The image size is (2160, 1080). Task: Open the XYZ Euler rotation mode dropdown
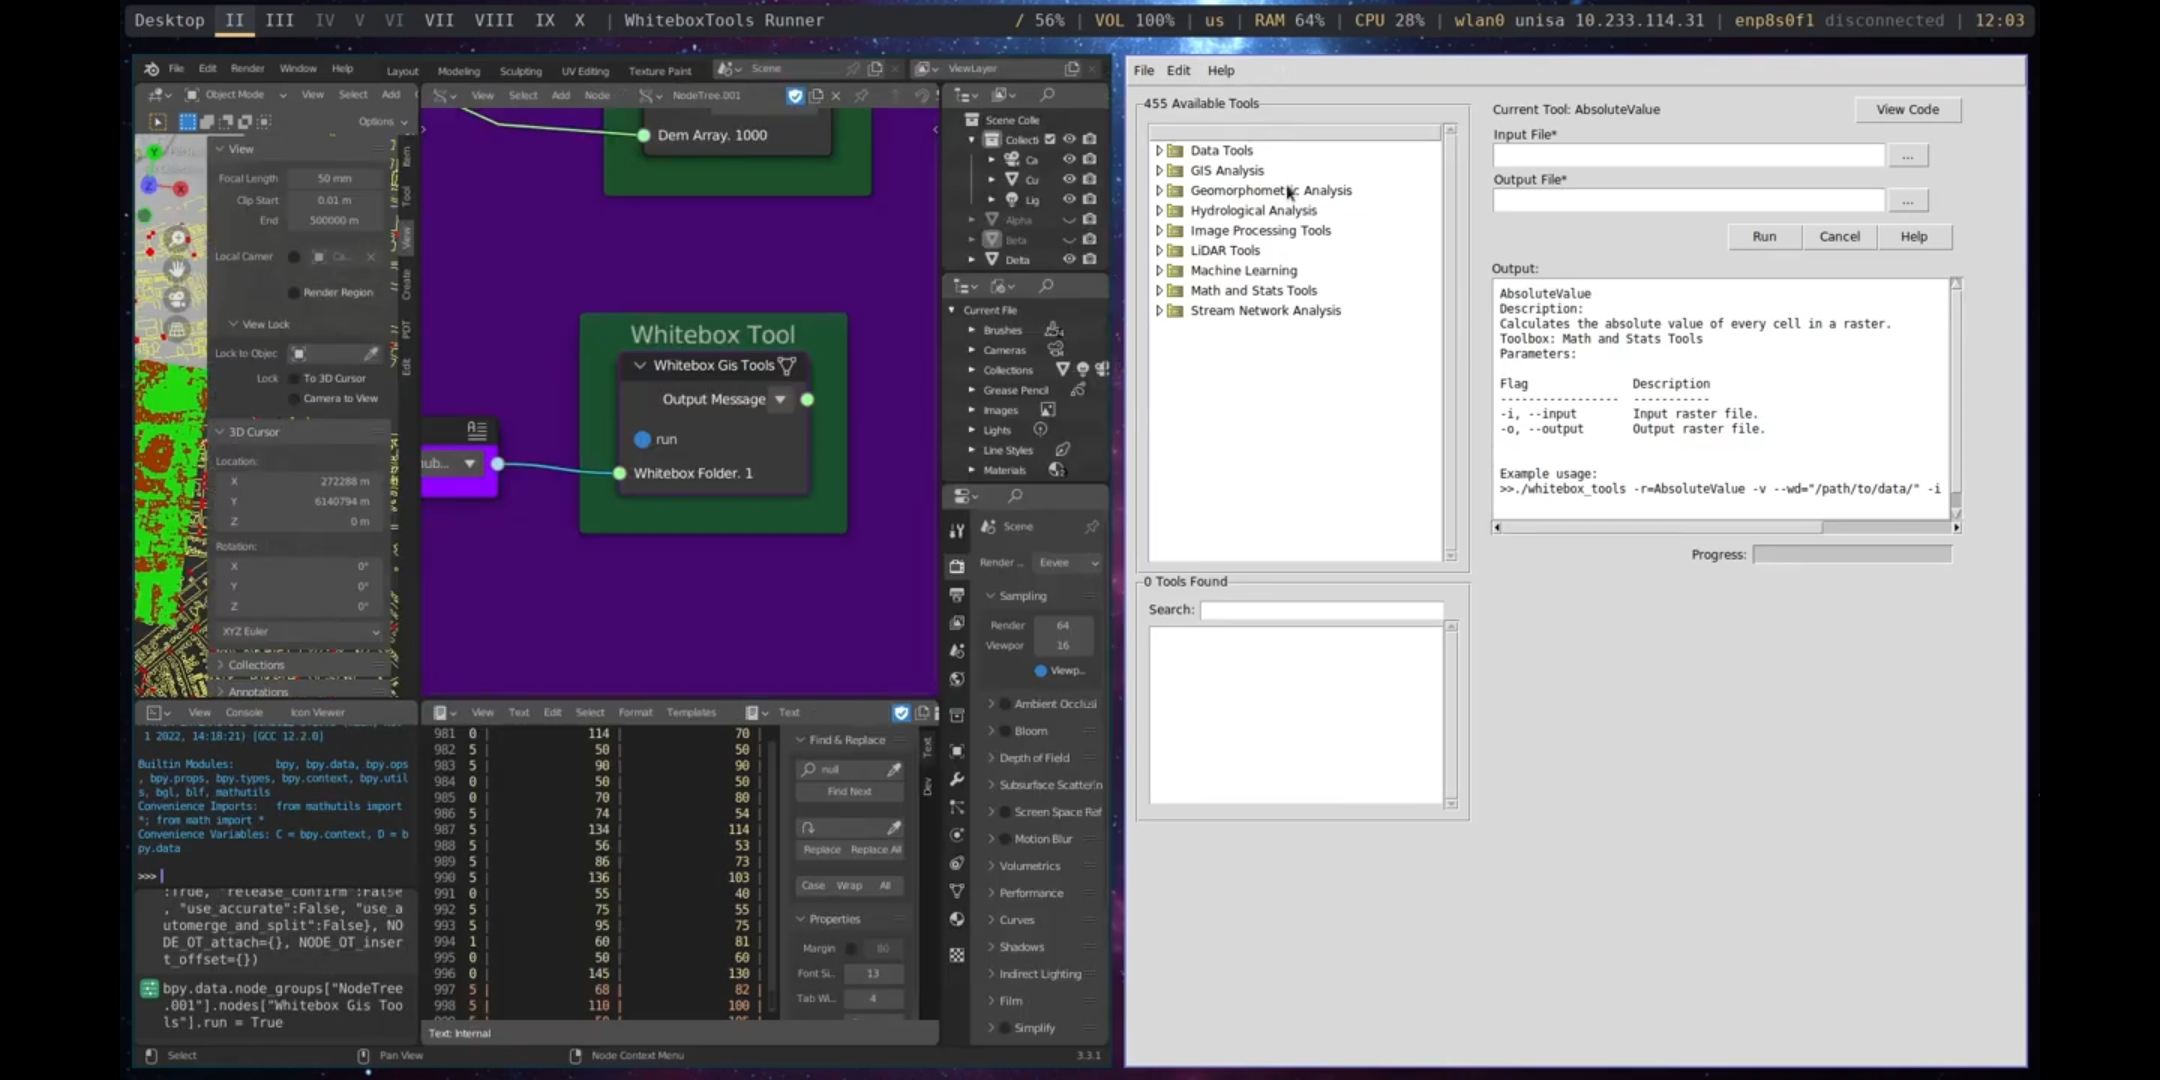point(300,632)
